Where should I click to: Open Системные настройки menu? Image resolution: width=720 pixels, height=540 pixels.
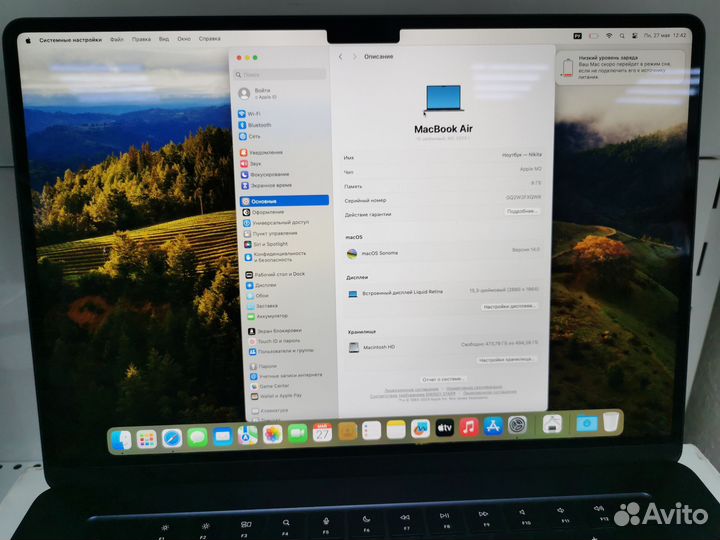click(x=70, y=40)
